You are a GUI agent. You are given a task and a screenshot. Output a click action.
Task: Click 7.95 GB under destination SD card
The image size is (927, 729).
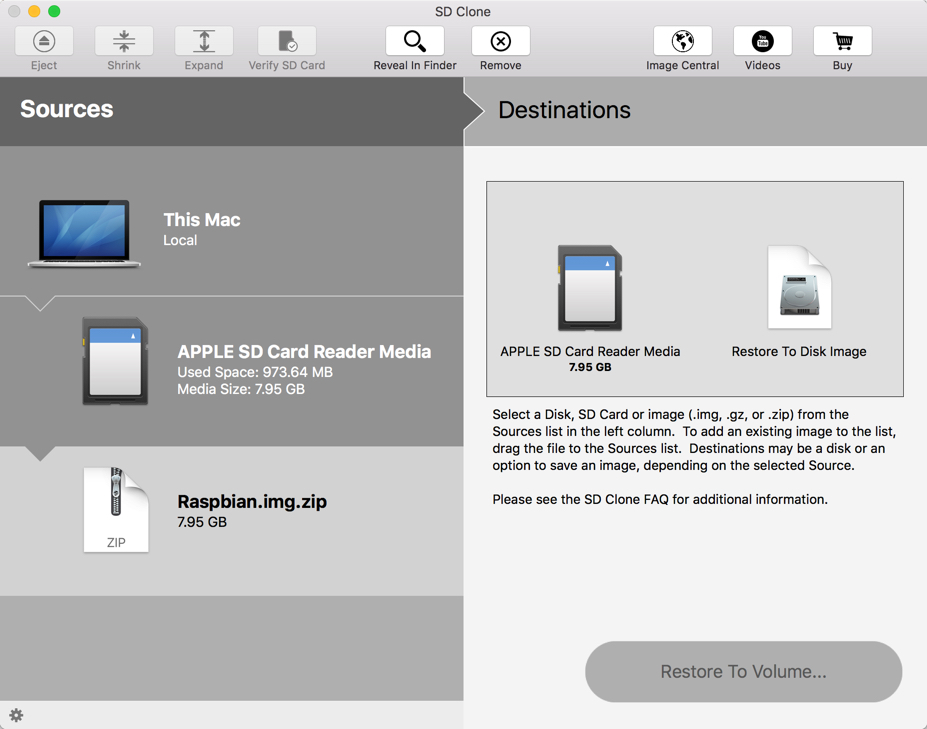pyautogui.click(x=590, y=367)
